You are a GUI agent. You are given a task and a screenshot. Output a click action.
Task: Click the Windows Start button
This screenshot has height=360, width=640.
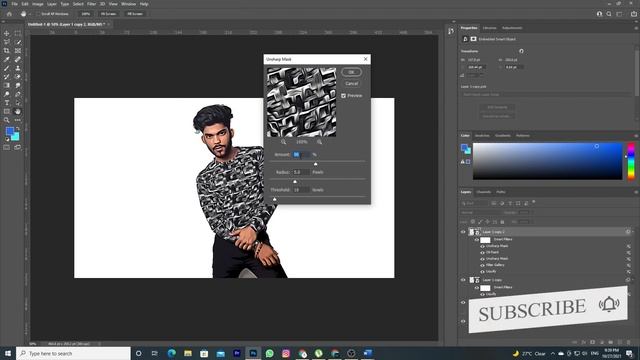point(8,353)
